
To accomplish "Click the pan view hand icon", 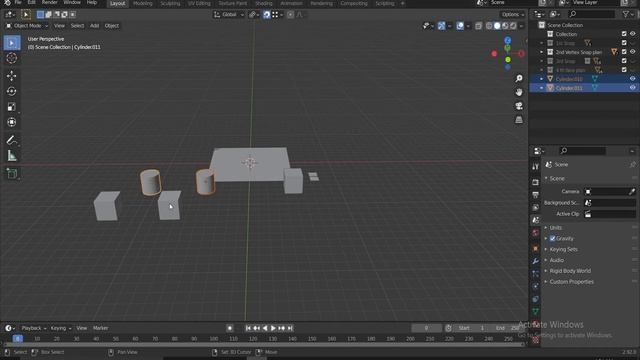I will (x=519, y=92).
